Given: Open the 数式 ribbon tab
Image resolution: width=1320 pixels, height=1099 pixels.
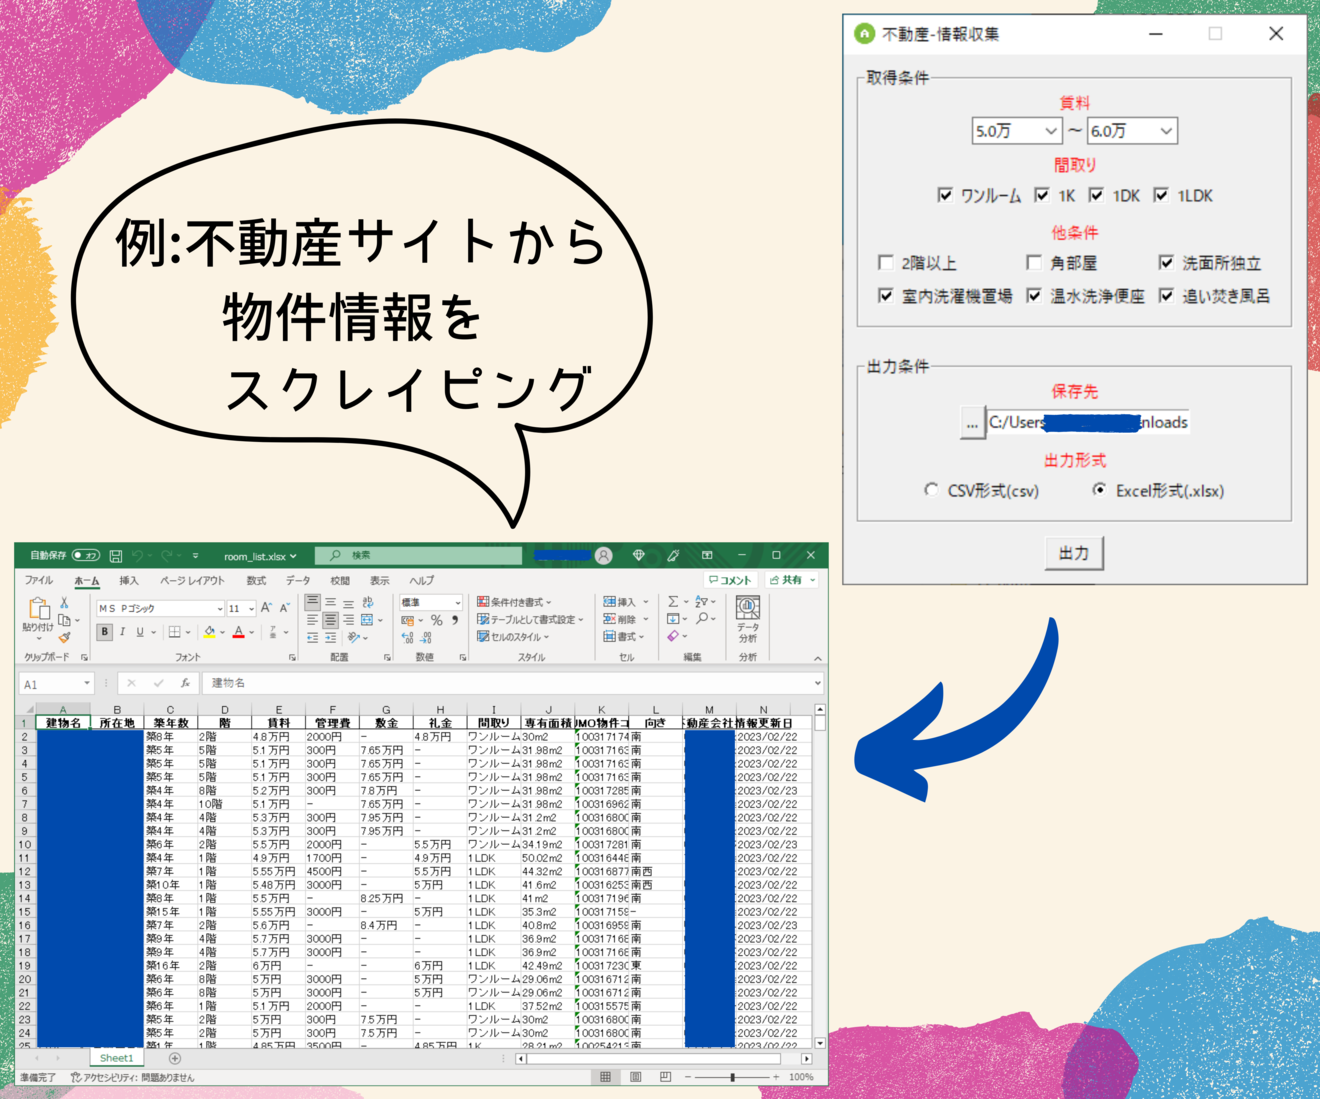Looking at the screenshot, I should (x=256, y=580).
